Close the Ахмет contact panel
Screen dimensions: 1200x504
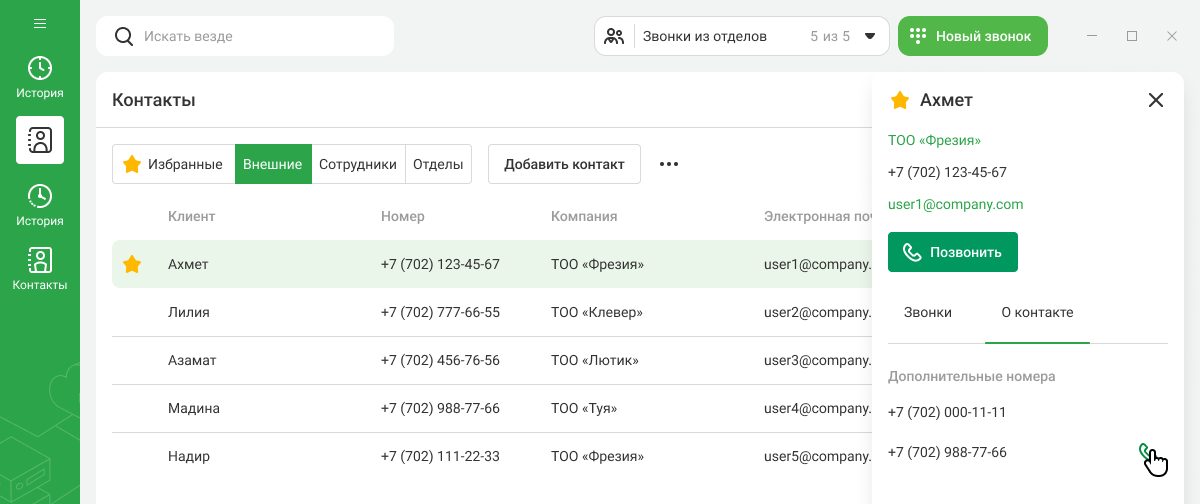[x=1156, y=100]
